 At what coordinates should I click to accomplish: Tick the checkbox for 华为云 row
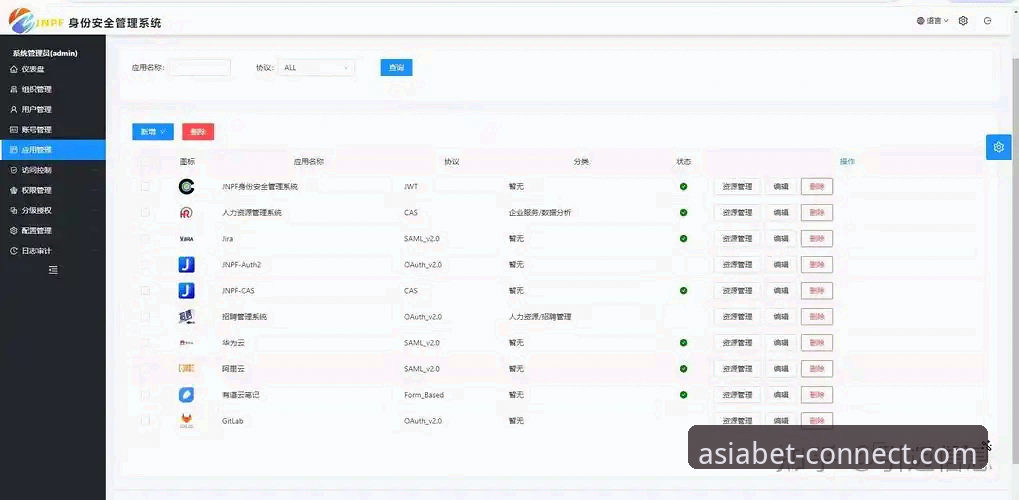pos(145,343)
